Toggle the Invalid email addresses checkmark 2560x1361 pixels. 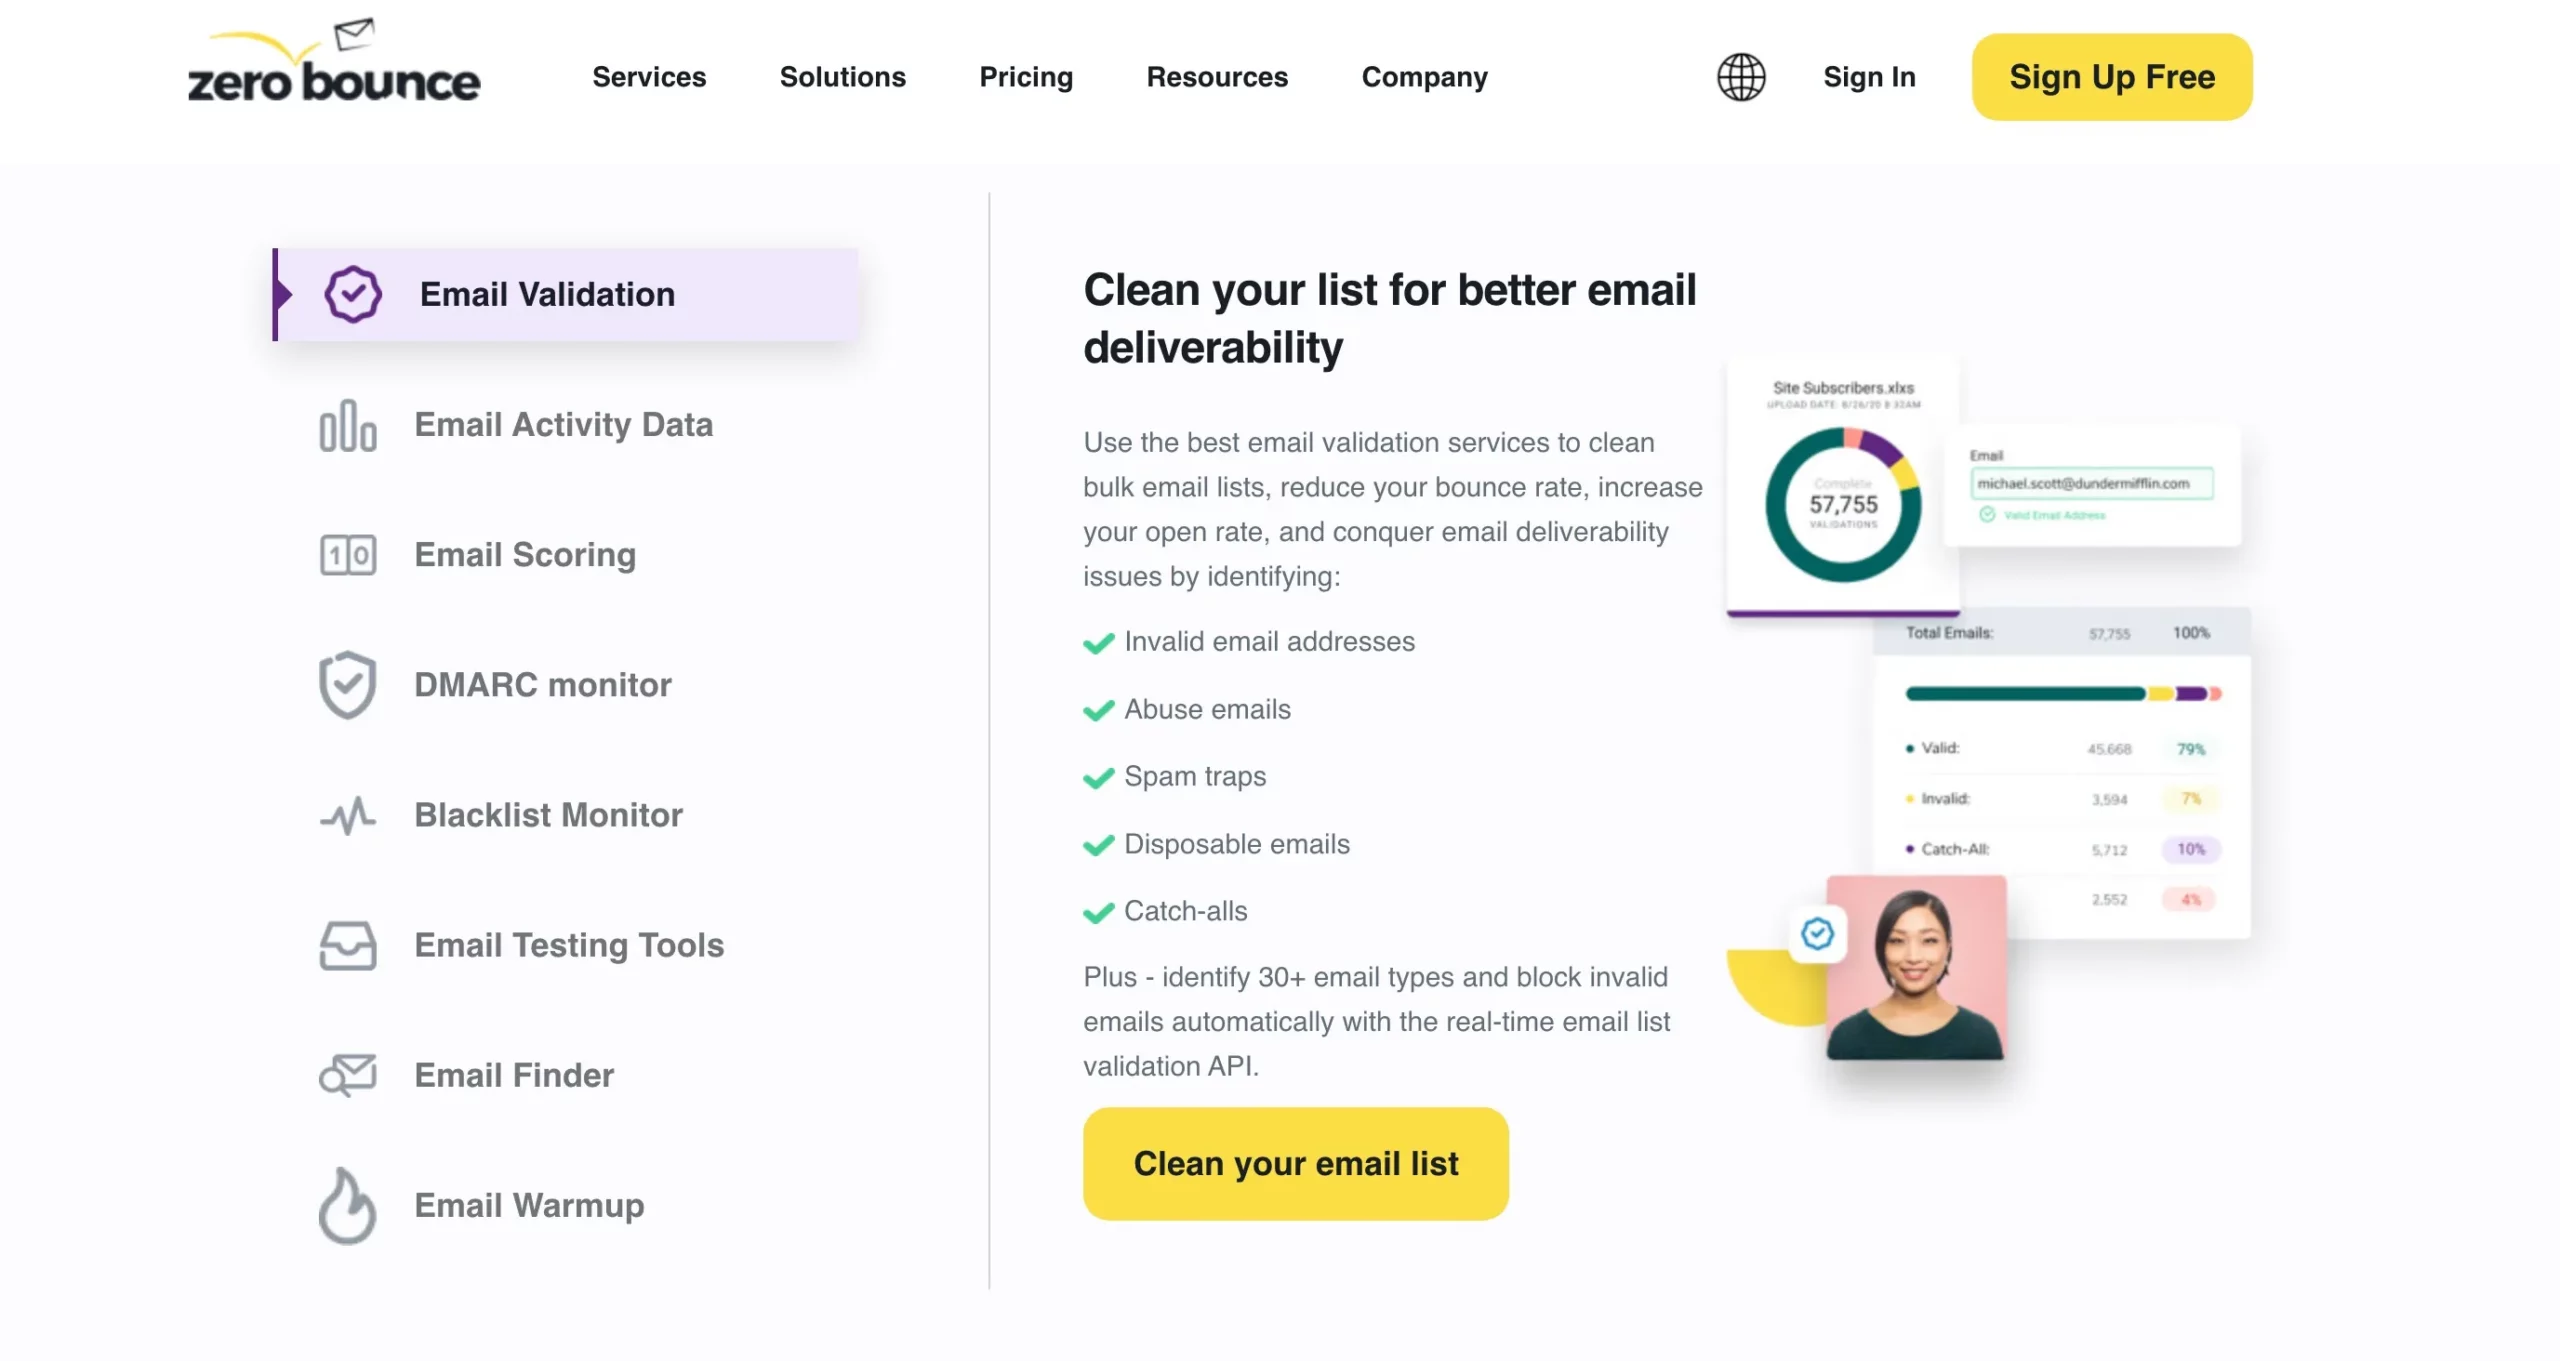click(1099, 642)
